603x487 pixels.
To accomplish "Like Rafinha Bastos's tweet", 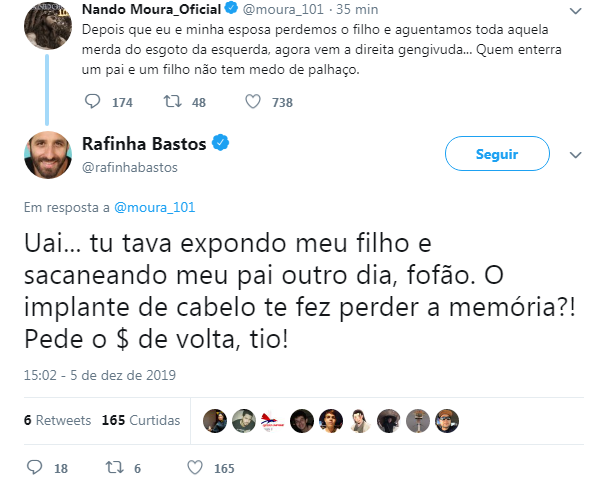I will [x=196, y=467].
